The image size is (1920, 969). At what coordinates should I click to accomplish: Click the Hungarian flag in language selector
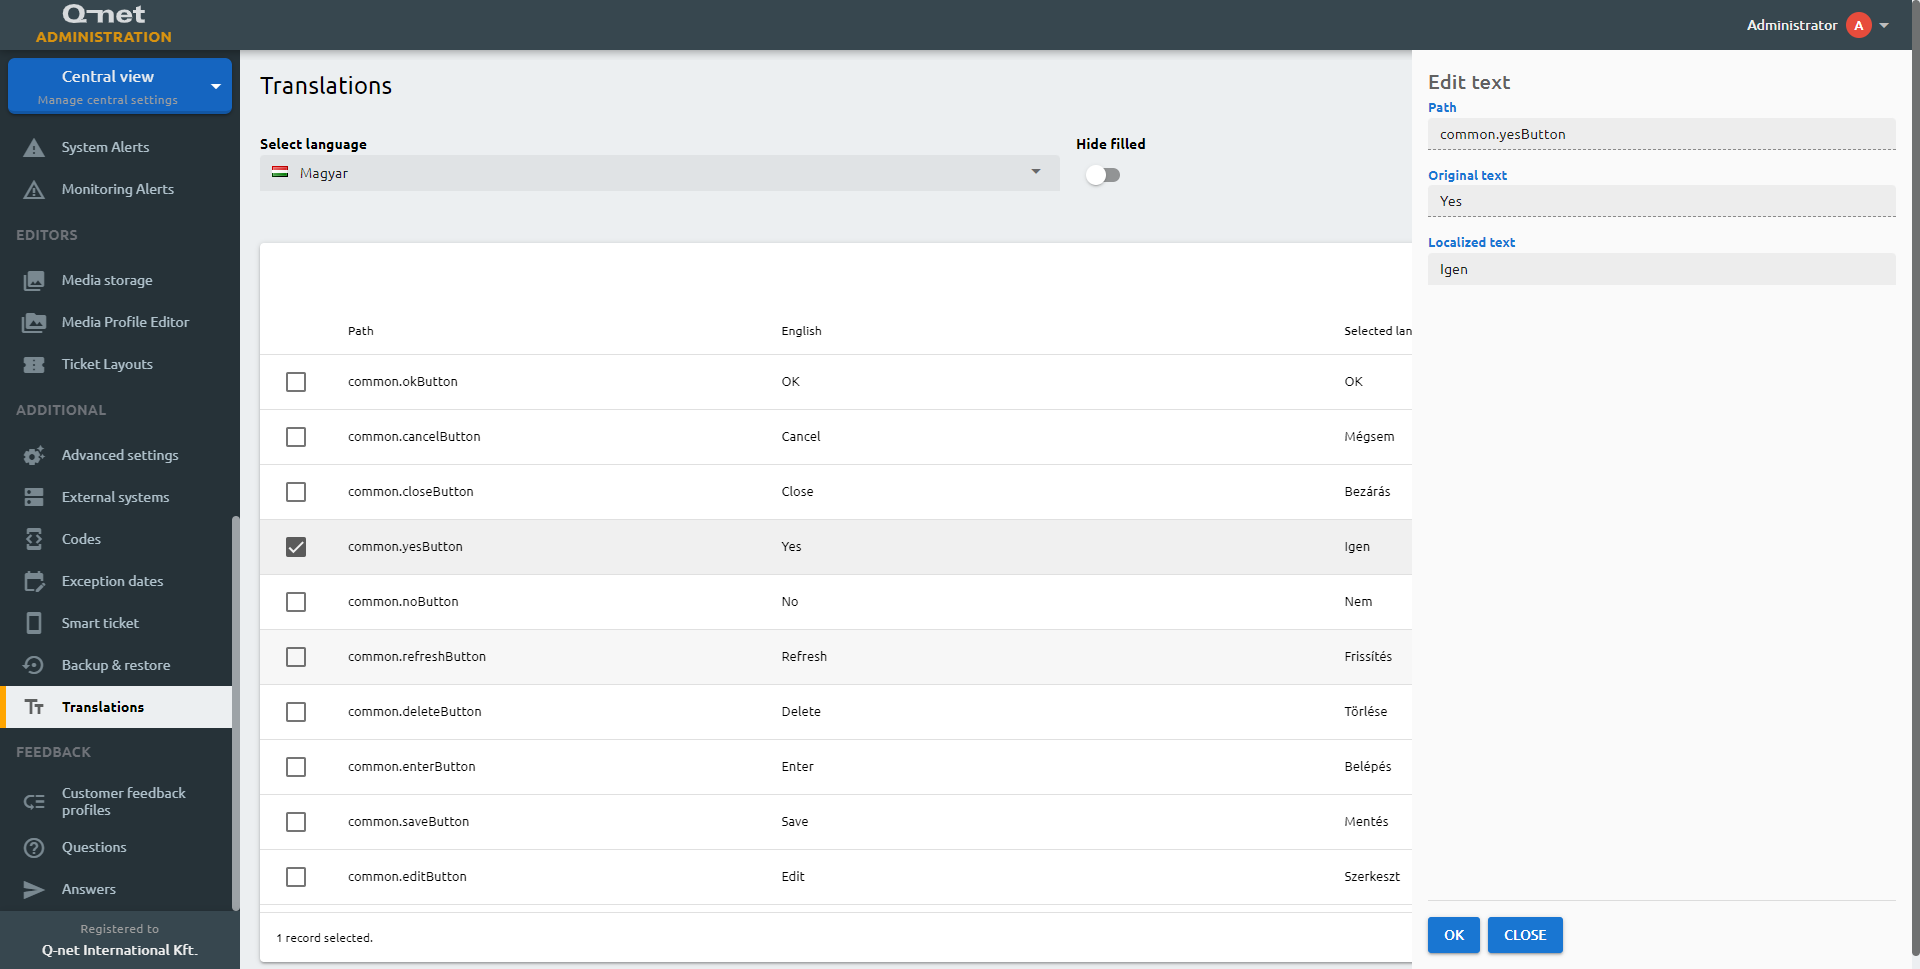pyautogui.click(x=280, y=173)
